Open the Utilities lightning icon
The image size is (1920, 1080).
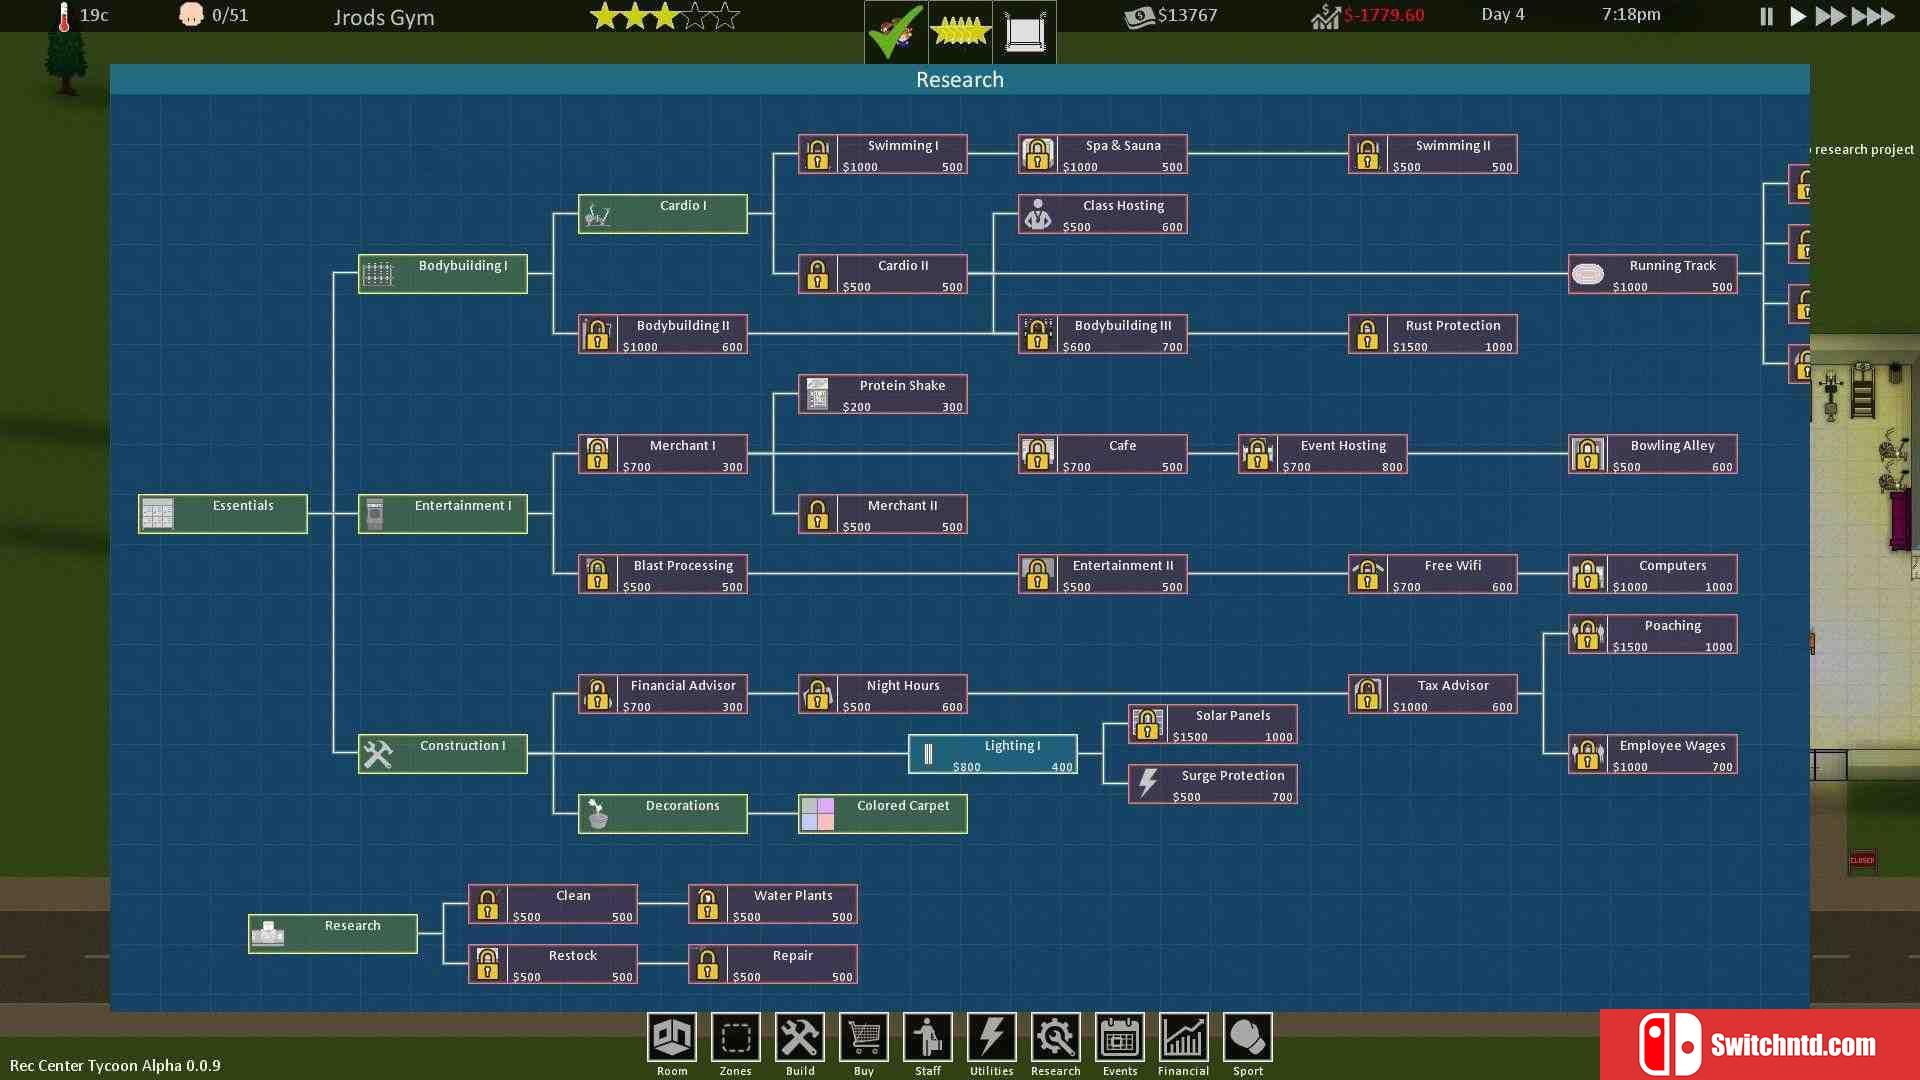point(991,1038)
